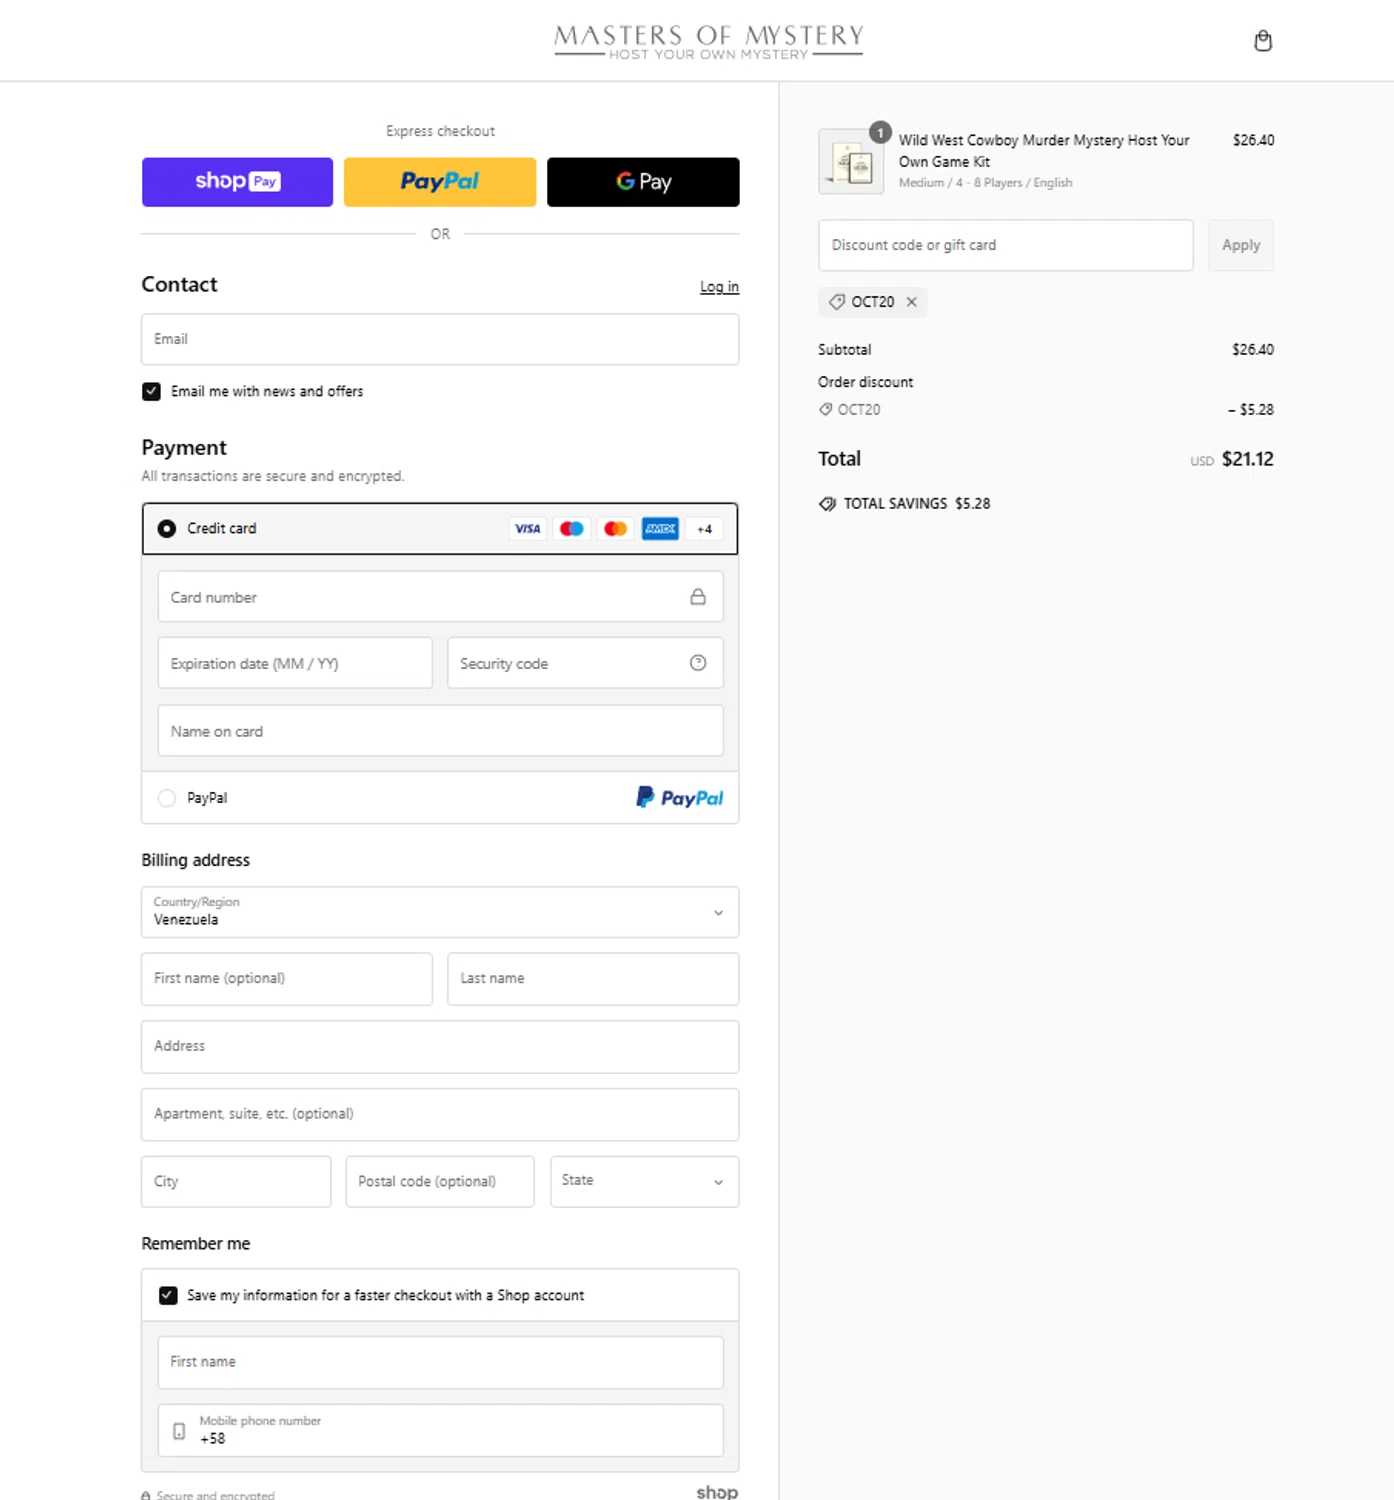
Task: Click the lock icon in Card number field
Action: [698, 597]
